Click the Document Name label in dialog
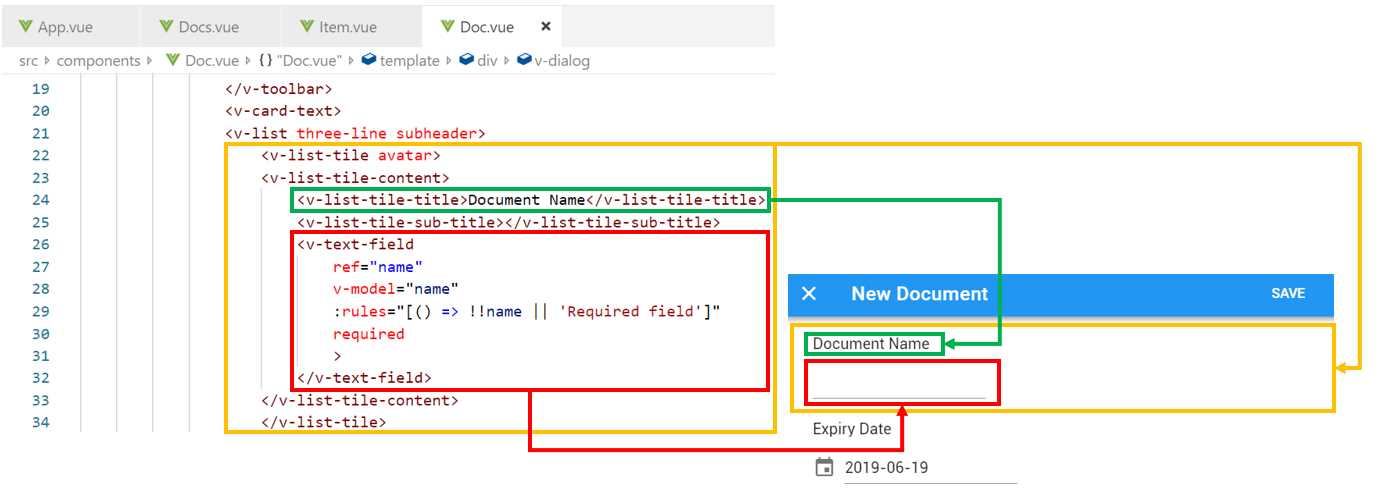Image resolution: width=1375 pixels, height=494 pixels. click(872, 344)
